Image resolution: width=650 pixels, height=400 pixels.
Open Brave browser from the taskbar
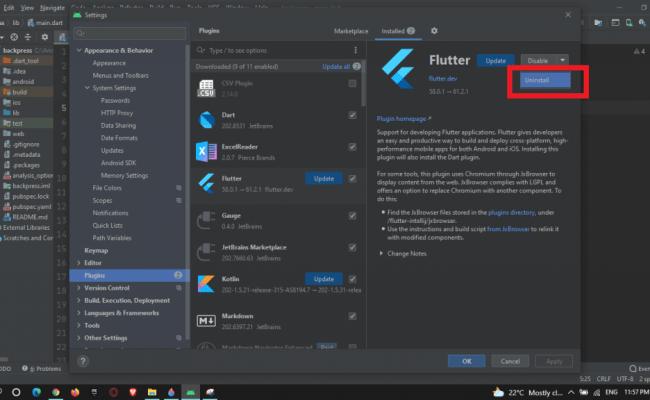click(x=133, y=392)
